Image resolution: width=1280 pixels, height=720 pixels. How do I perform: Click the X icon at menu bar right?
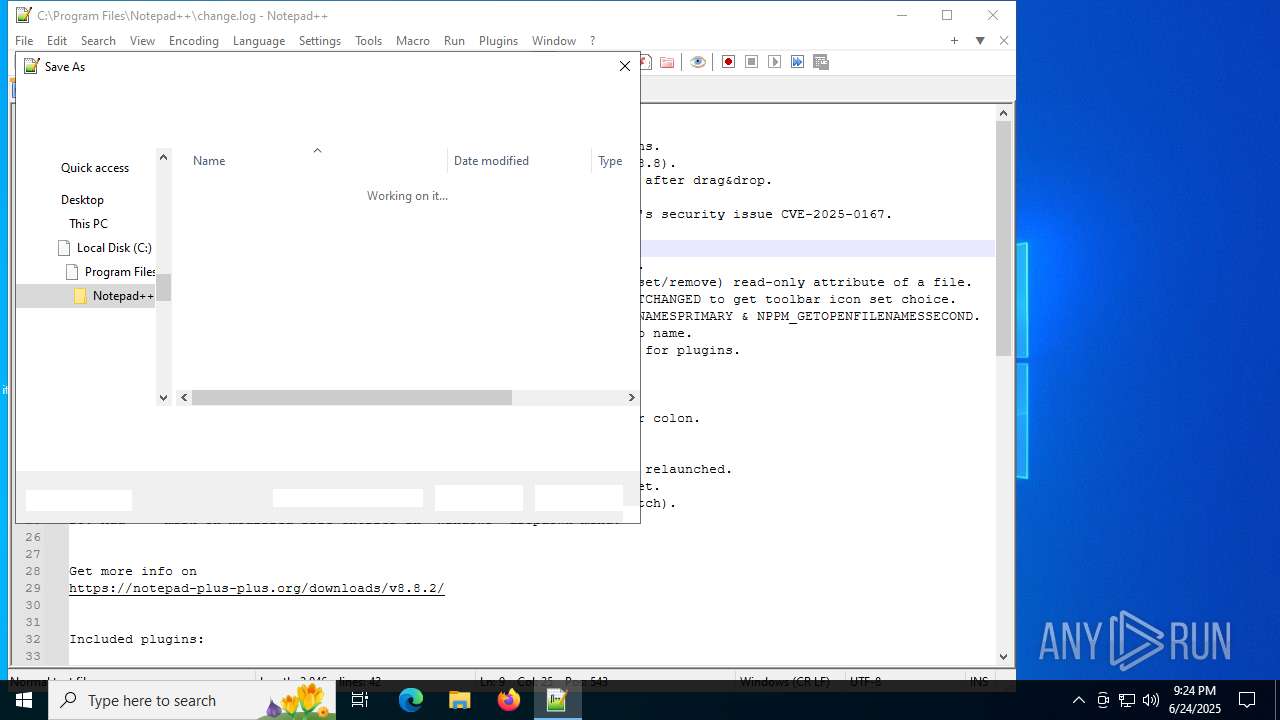pyautogui.click(x=1004, y=41)
